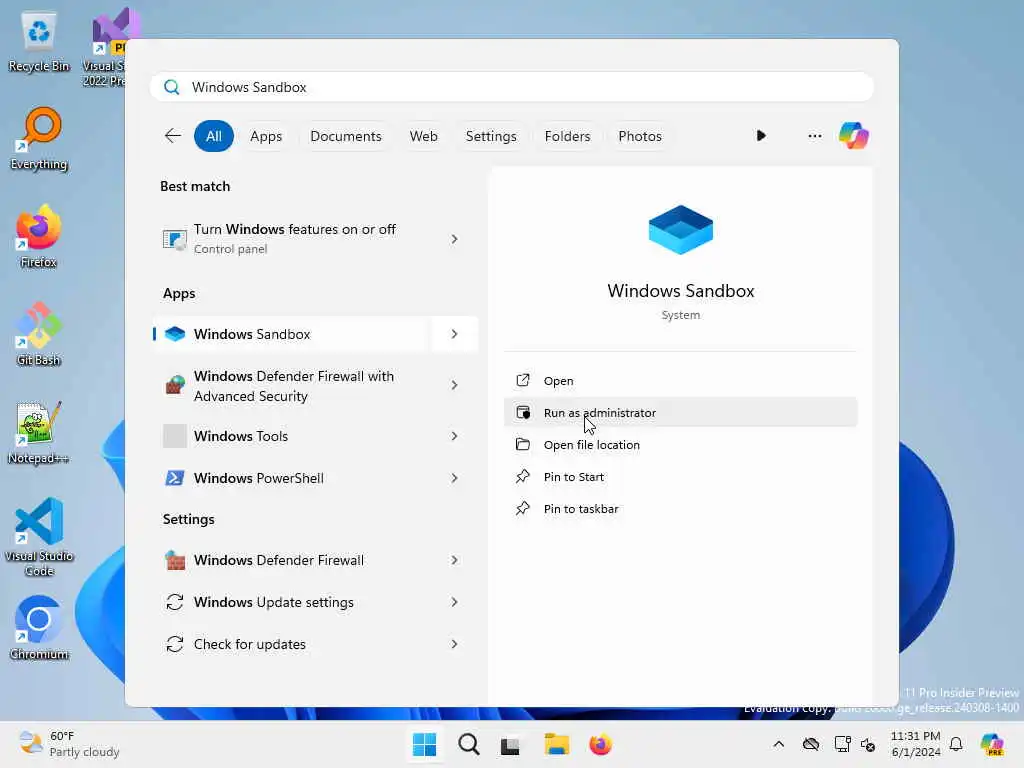Image resolution: width=1024 pixels, height=768 pixels.
Task: Click Open in the Sandbox details pane
Action: pos(680,381)
